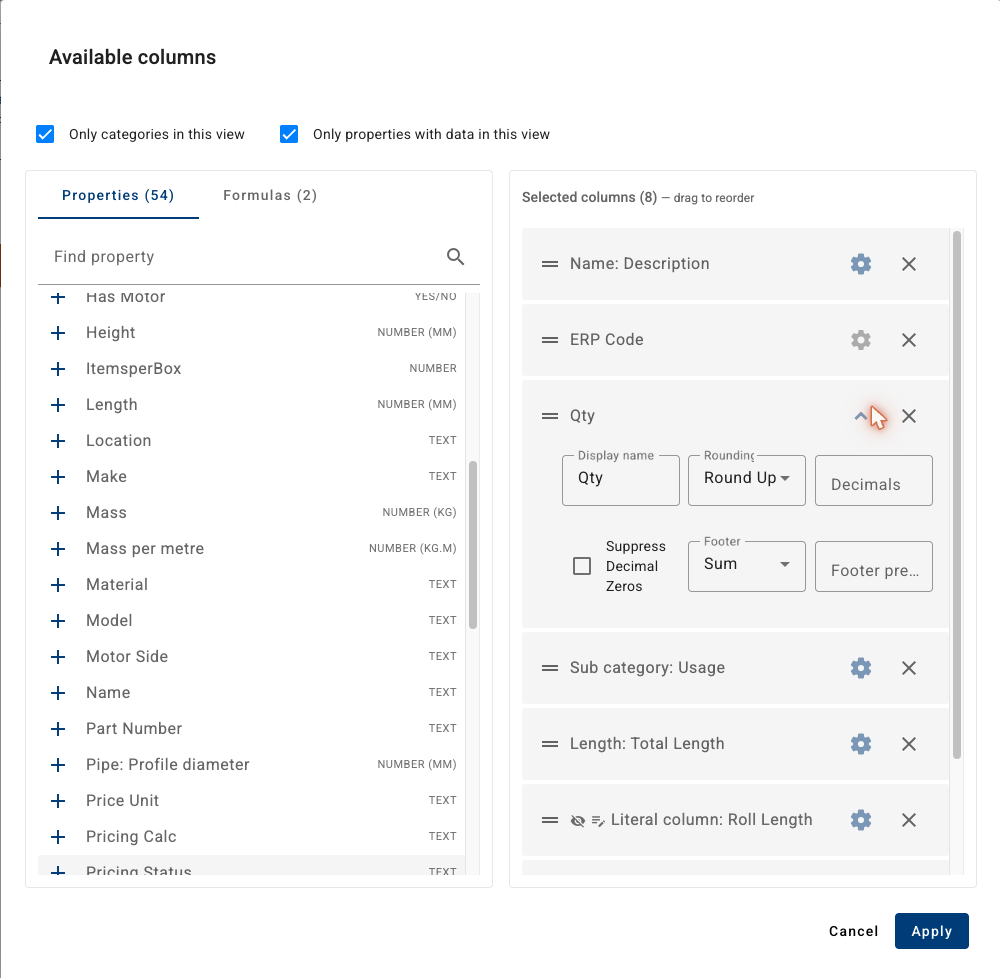Click drag handle of Literal column: Roll Length
Screen dimensions: 1000x978
click(550, 820)
